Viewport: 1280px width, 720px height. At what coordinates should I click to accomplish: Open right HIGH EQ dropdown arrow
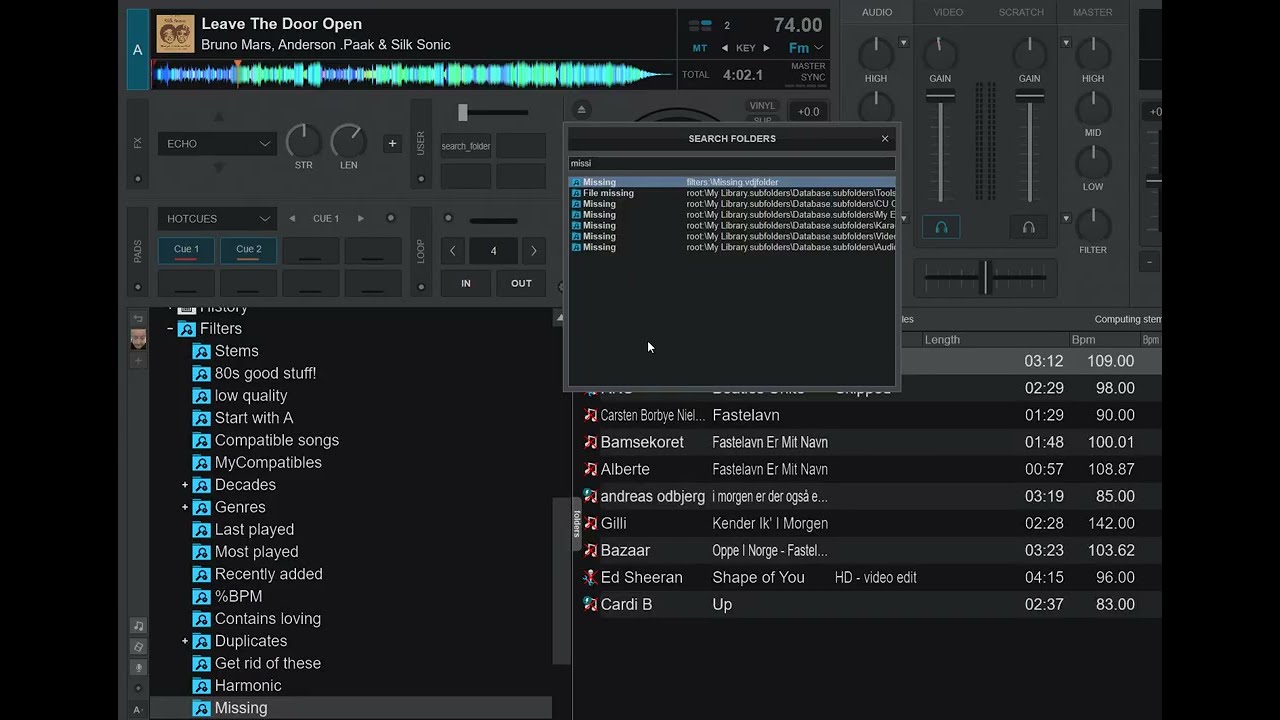(1065, 43)
